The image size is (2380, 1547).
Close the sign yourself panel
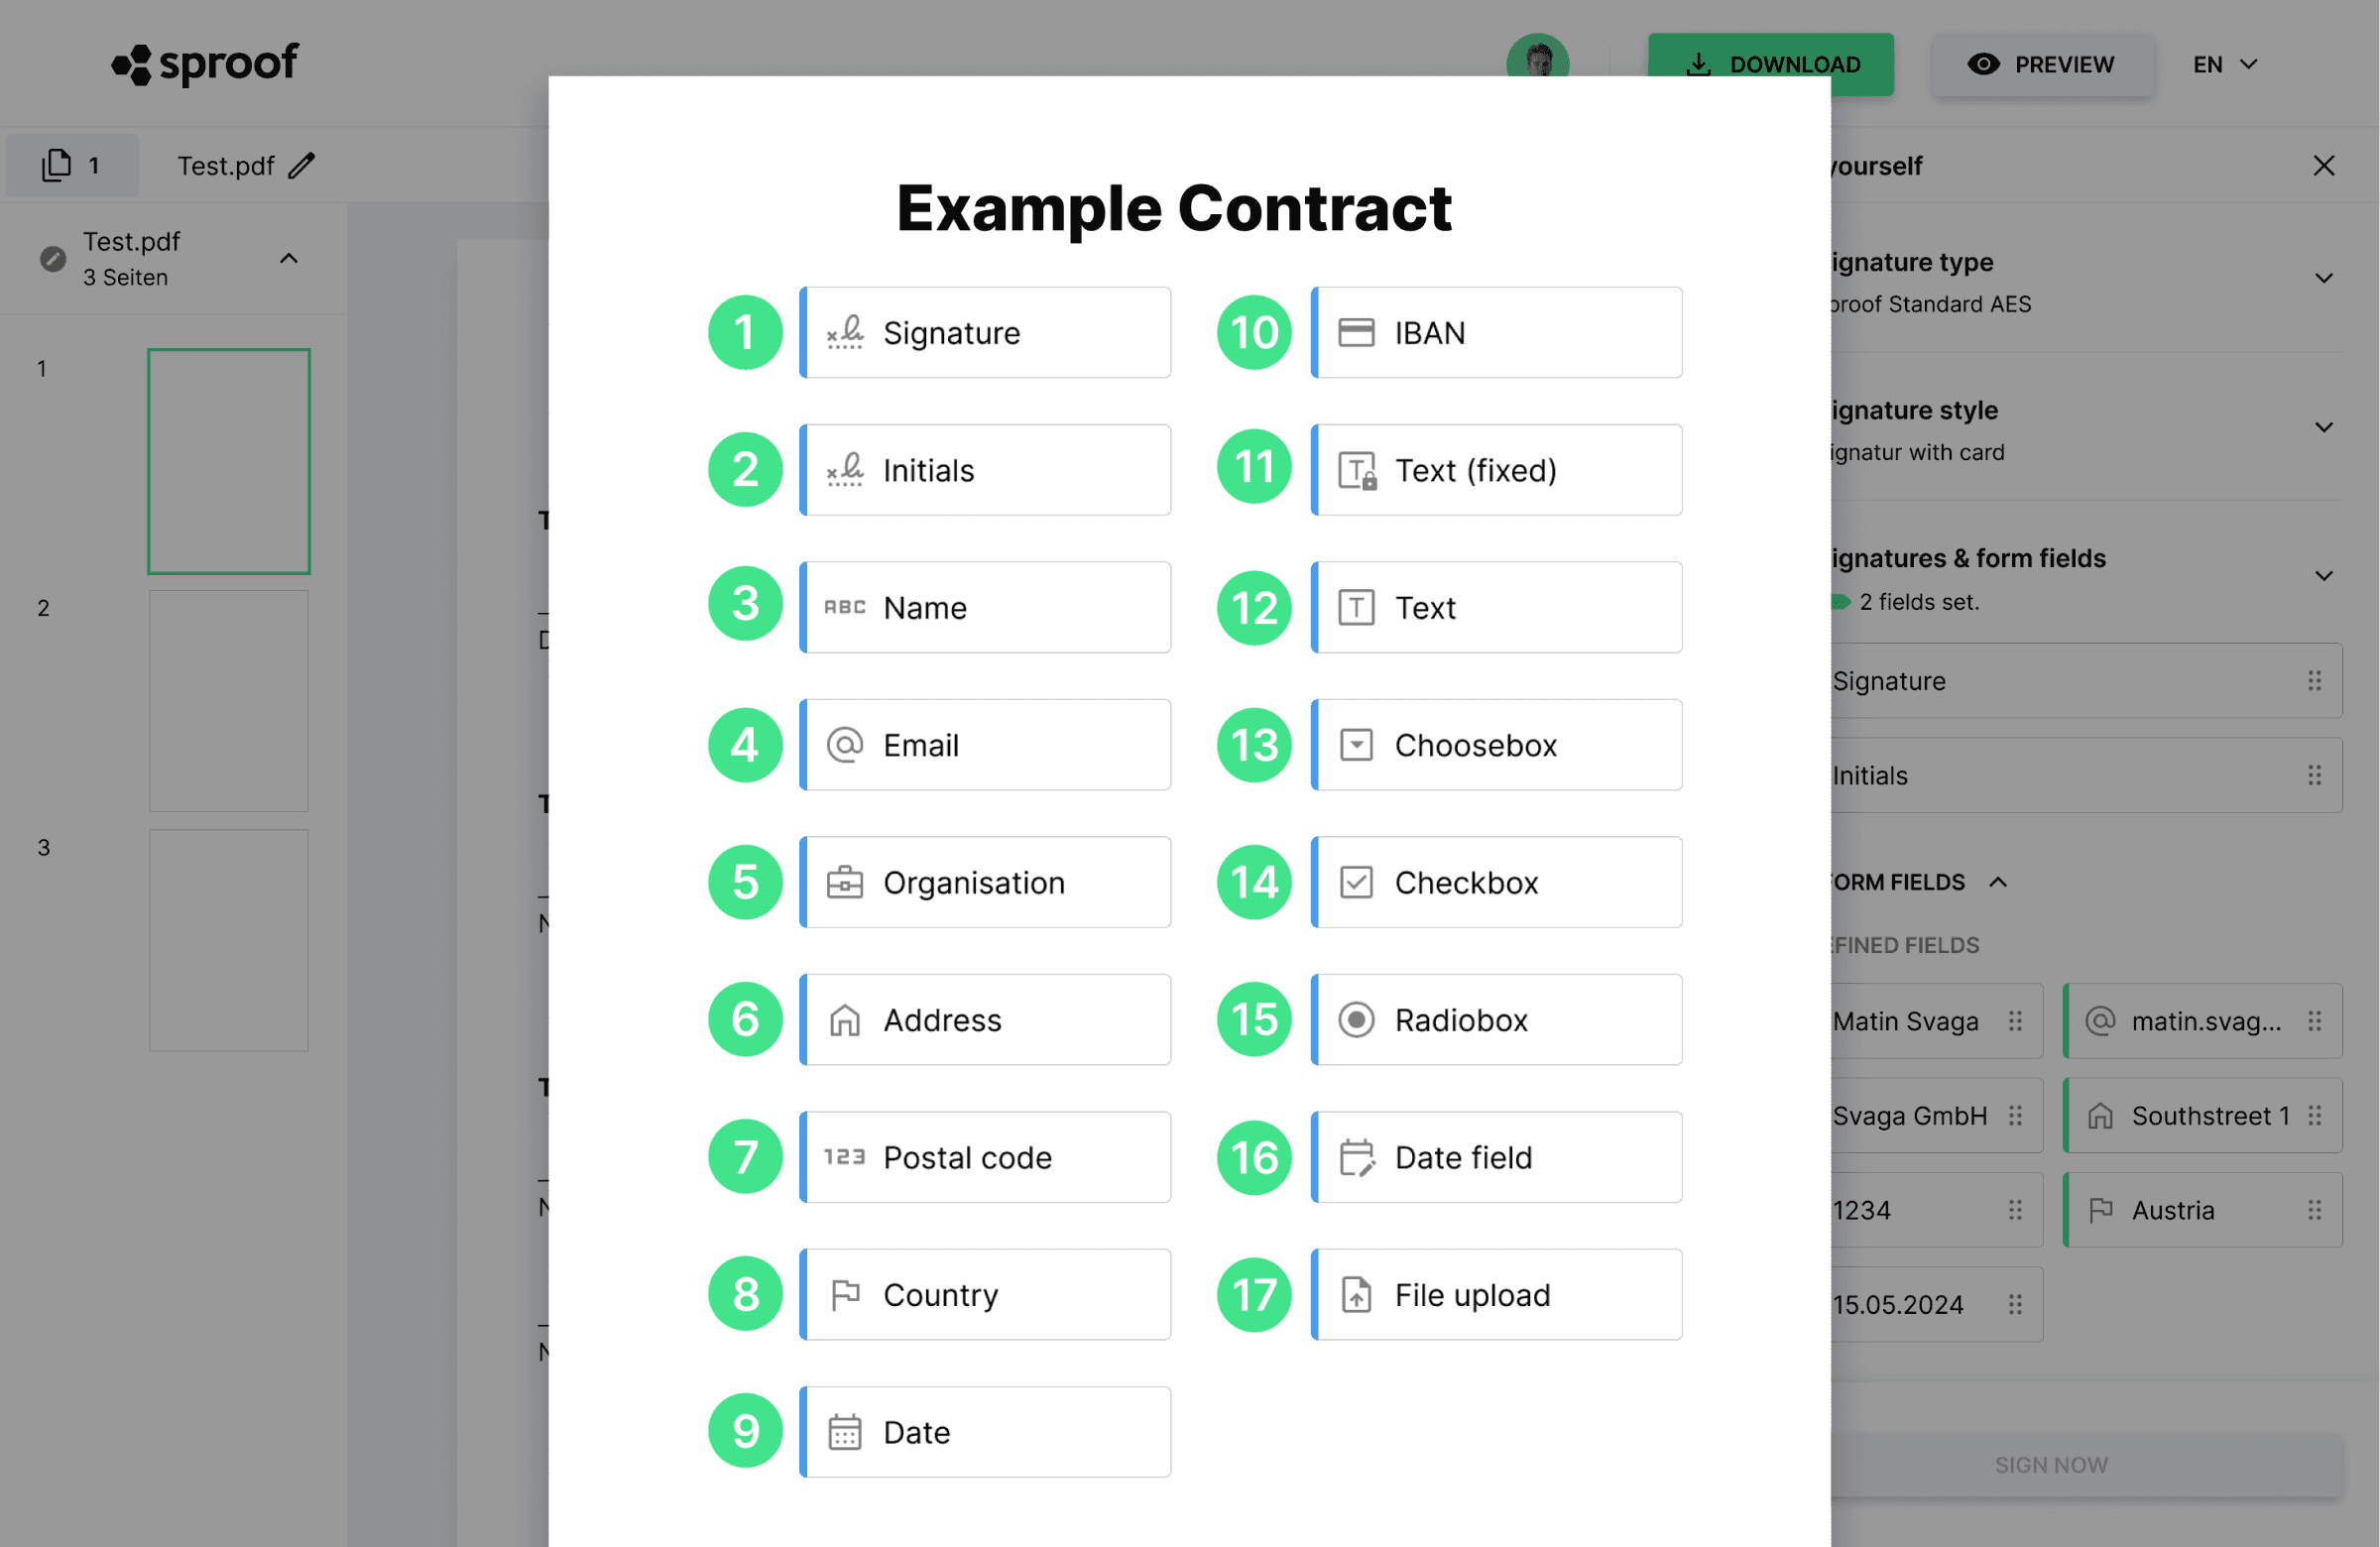[2324, 166]
